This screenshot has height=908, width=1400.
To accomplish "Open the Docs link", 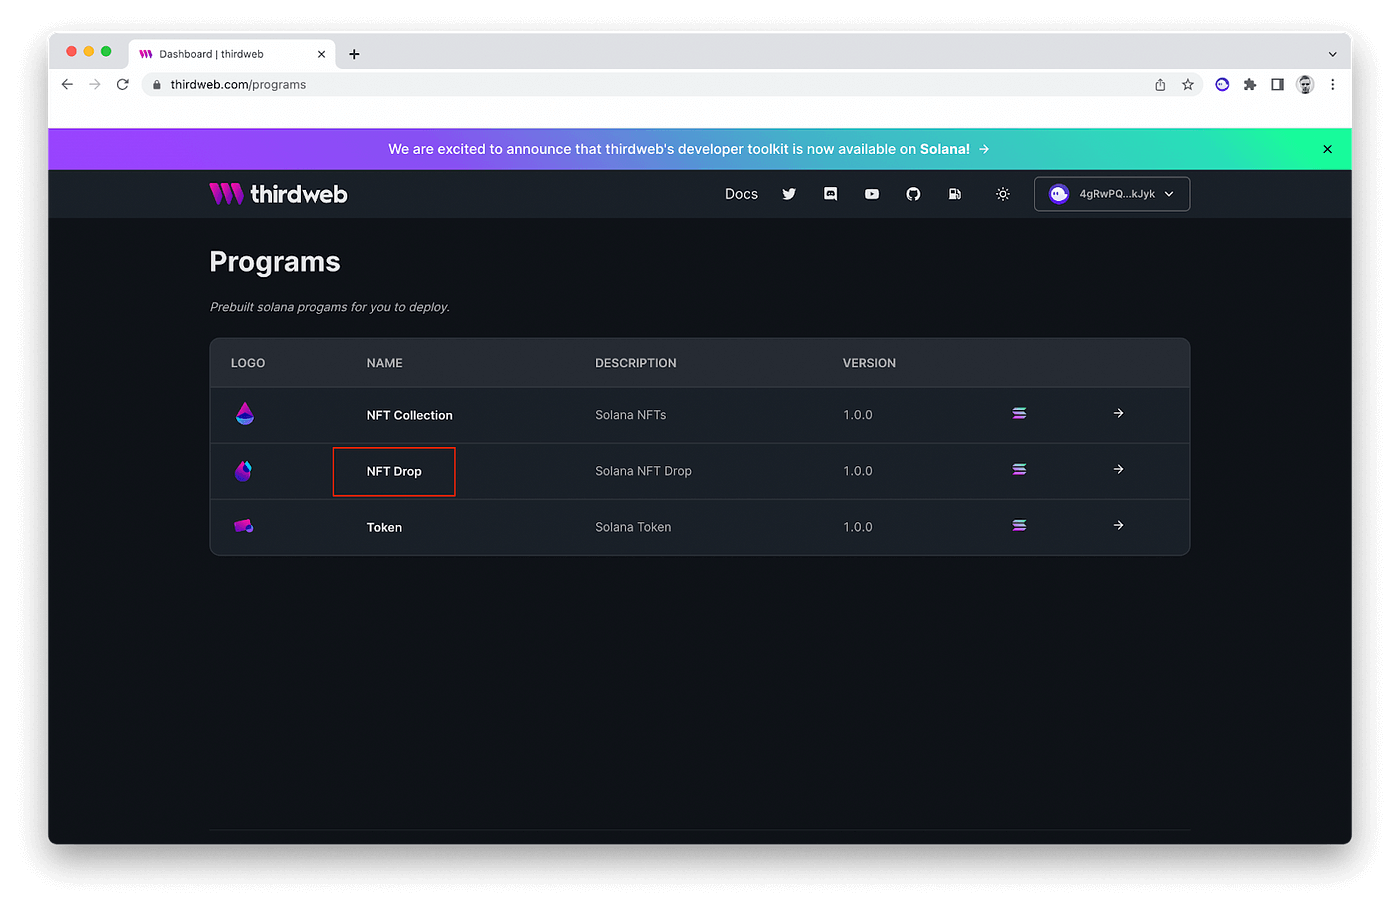I will 741,194.
